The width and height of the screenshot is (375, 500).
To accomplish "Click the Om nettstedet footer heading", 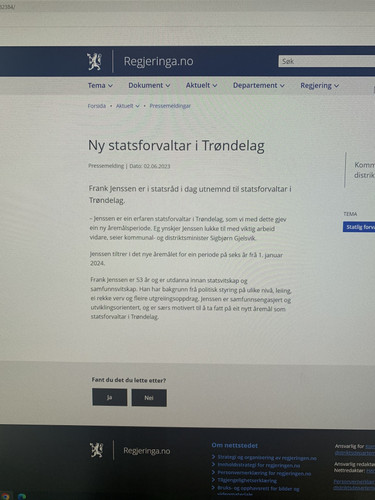I will coord(235,446).
